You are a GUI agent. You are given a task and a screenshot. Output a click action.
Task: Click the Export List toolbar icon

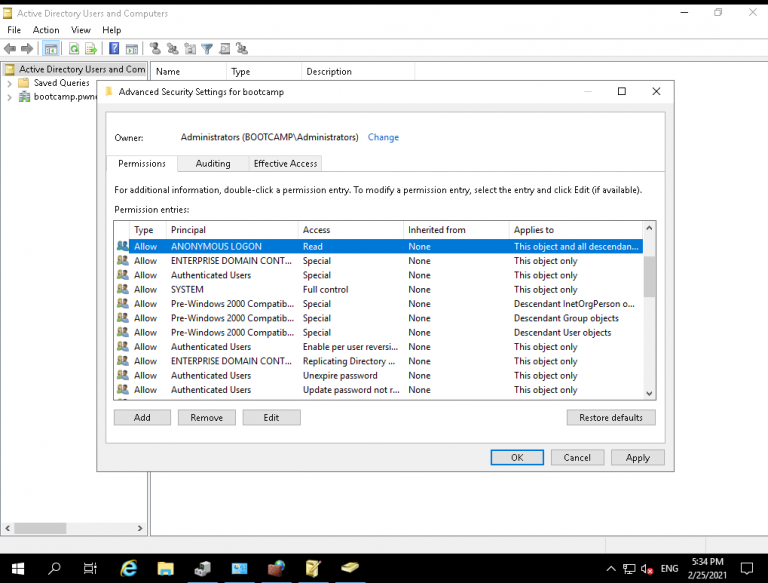click(x=91, y=48)
